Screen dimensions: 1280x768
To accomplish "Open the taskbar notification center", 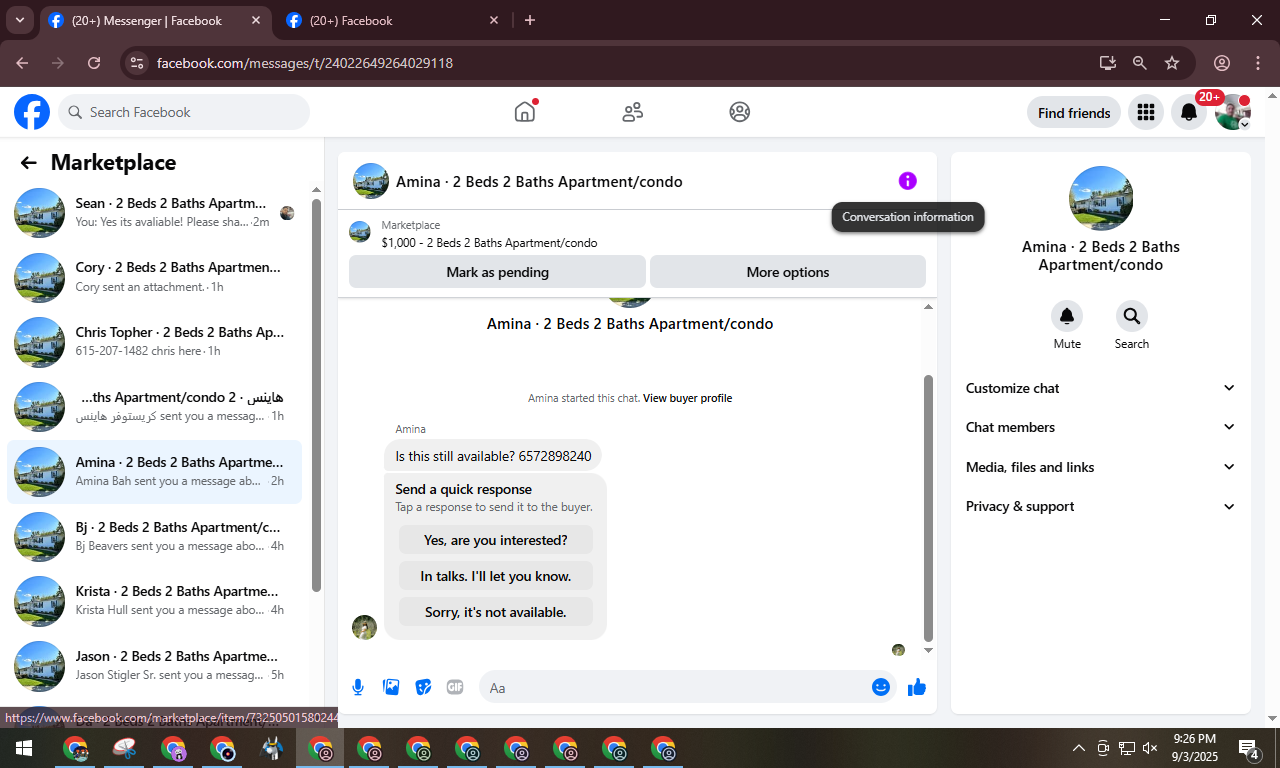I will click(x=1249, y=748).
